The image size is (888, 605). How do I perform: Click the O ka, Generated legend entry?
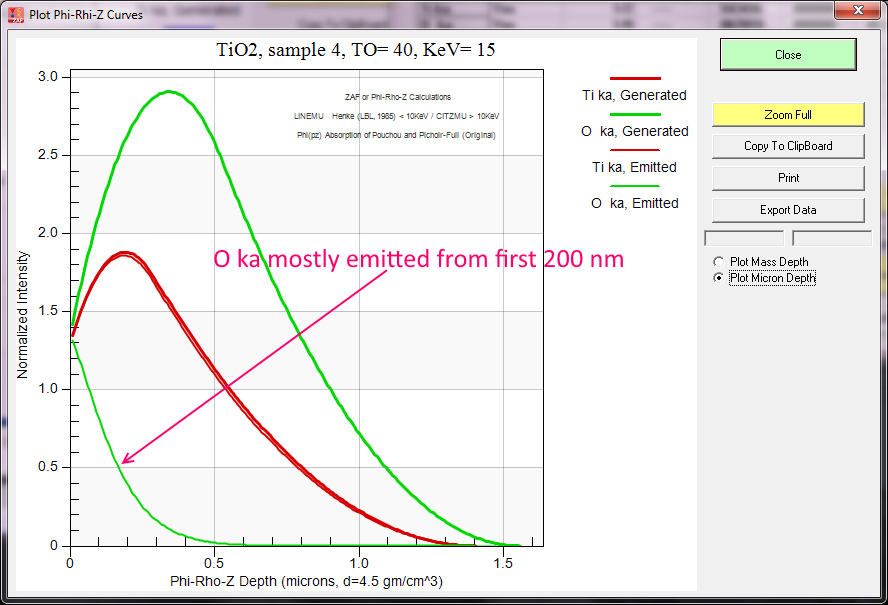634,131
